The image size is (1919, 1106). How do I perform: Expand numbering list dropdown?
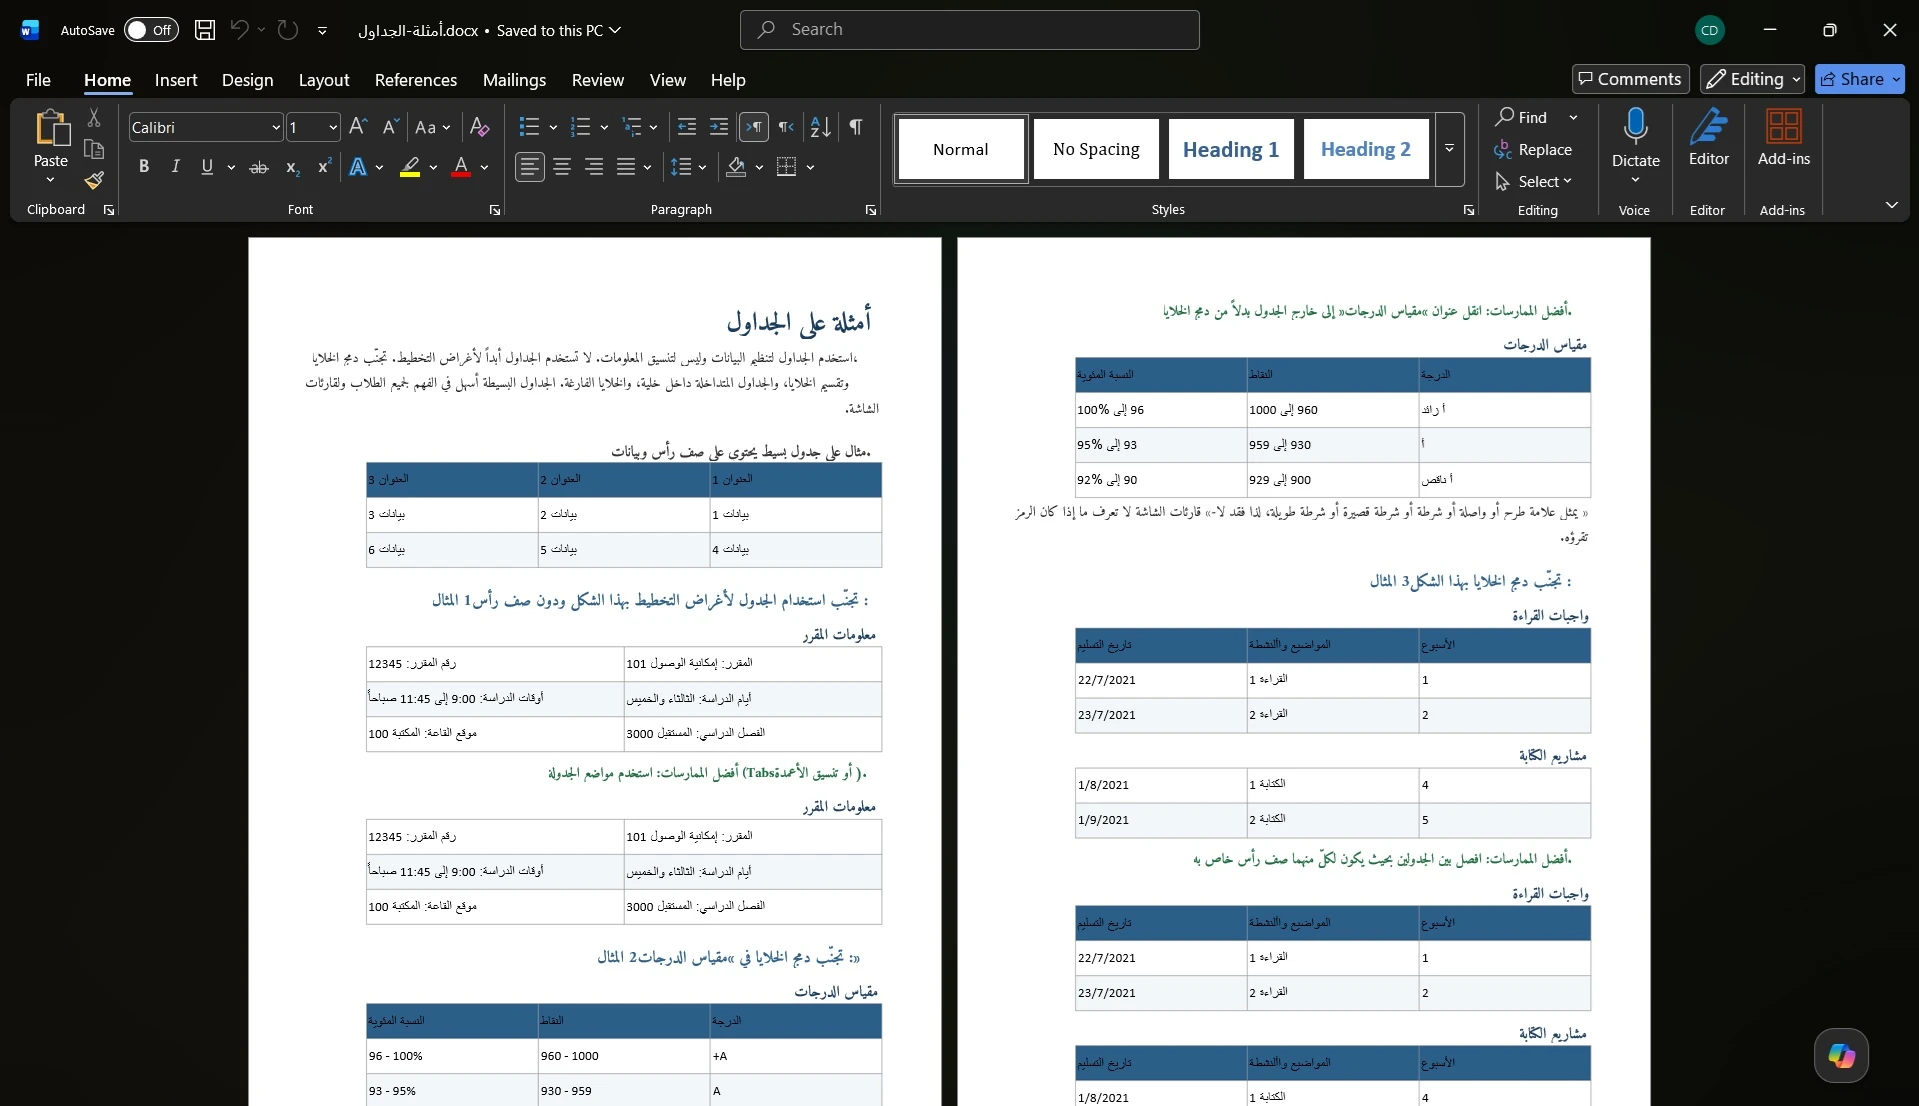click(x=604, y=127)
